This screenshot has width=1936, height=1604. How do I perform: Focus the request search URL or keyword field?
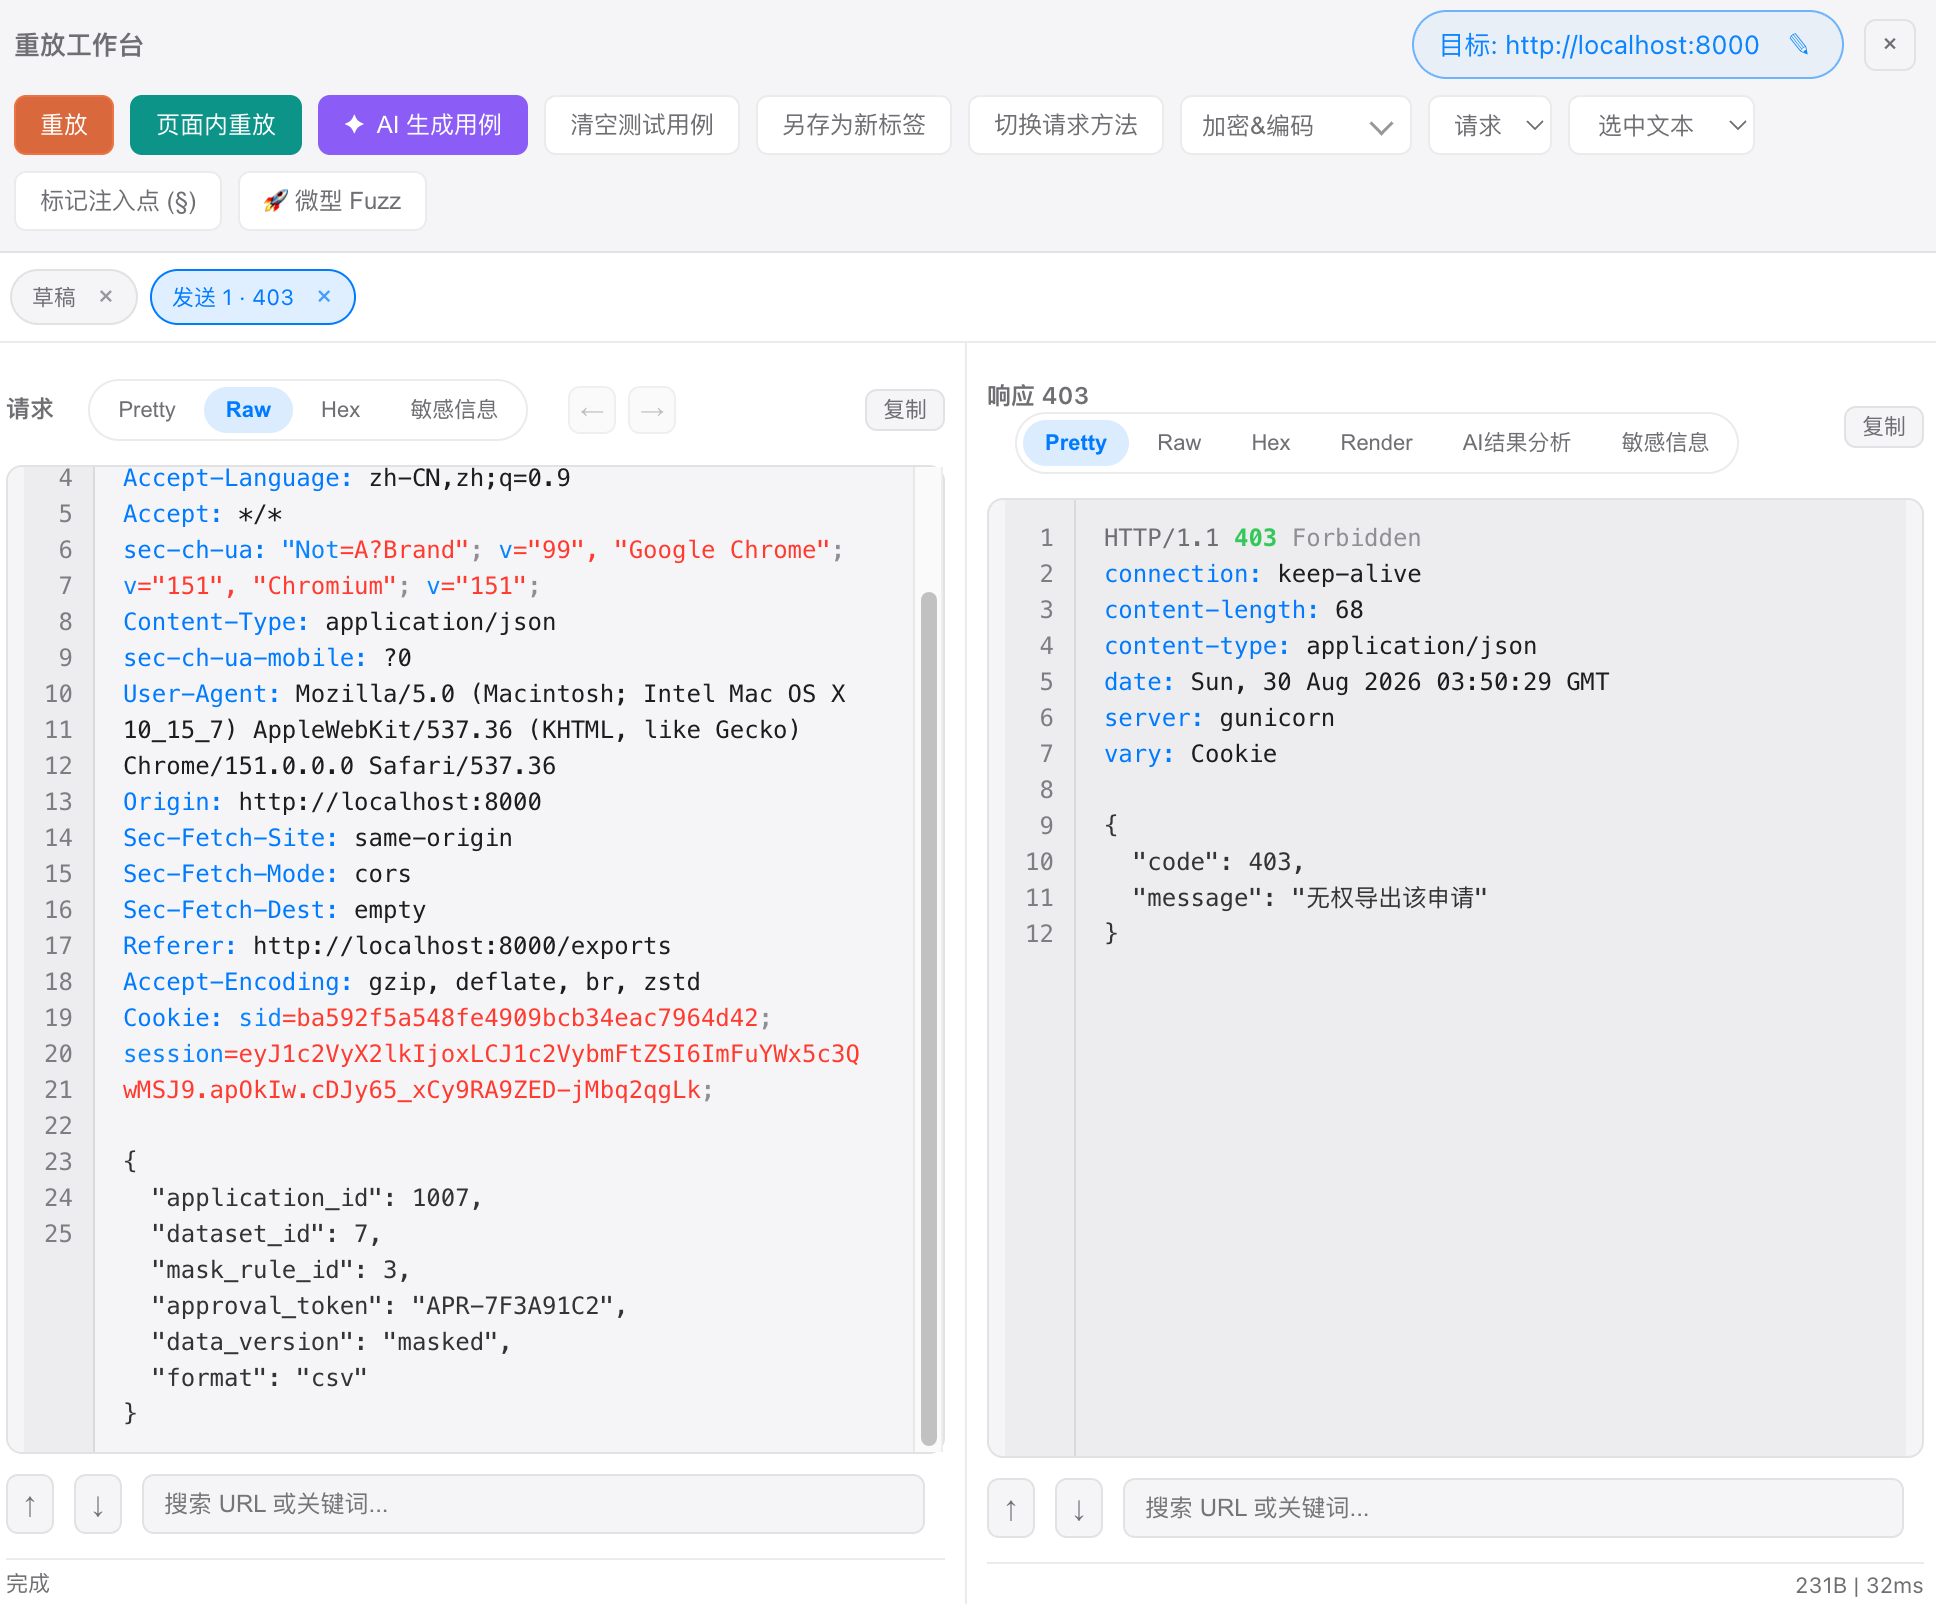click(533, 1504)
